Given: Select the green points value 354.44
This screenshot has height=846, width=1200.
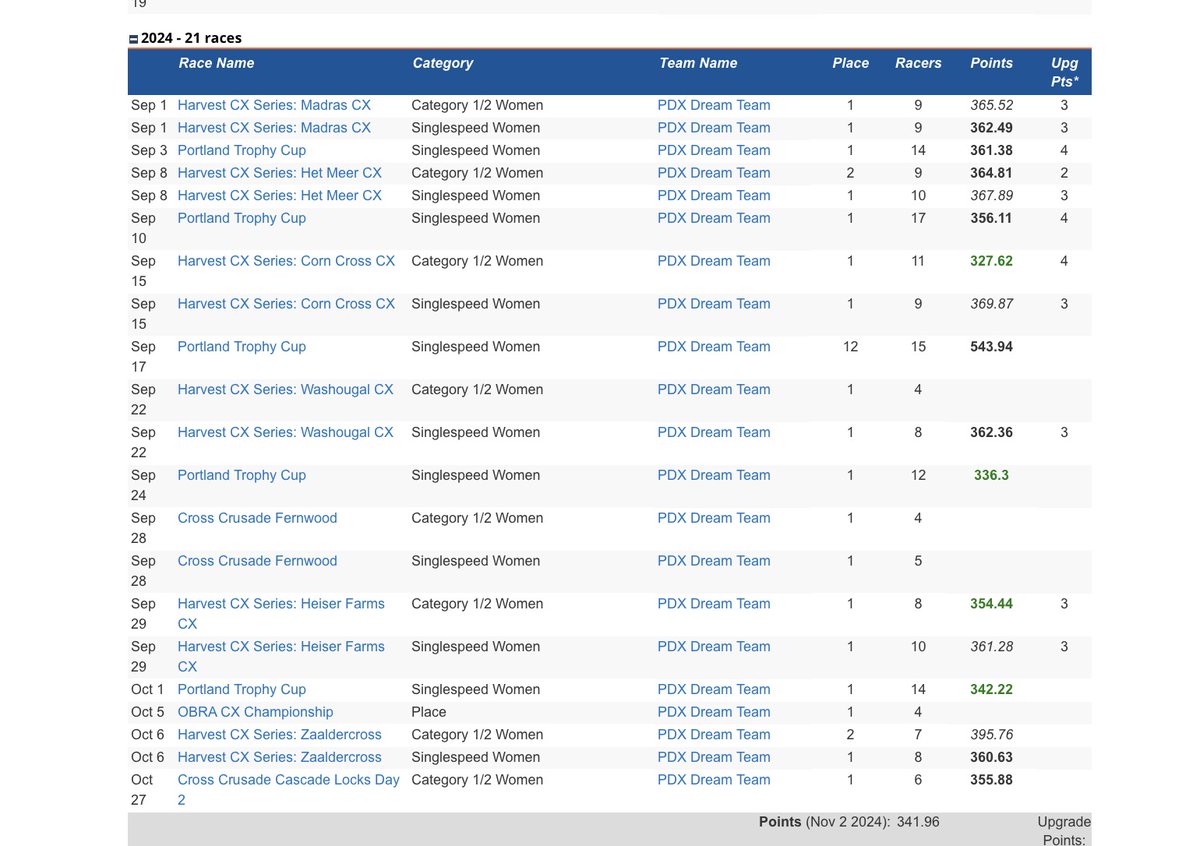Looking at the screenshot, I should (x=992, y=604).
